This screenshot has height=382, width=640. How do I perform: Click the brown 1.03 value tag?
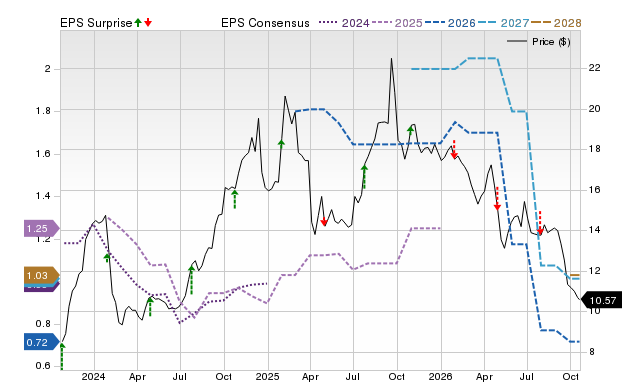[41, 275]
